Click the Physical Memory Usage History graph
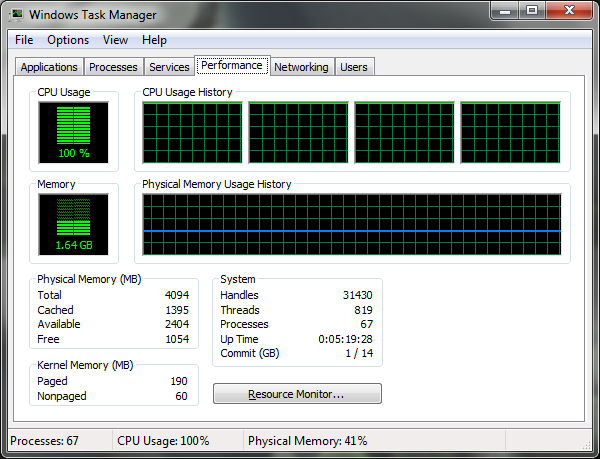This screenshot has width=600, height=459. (x=352, y=224)
